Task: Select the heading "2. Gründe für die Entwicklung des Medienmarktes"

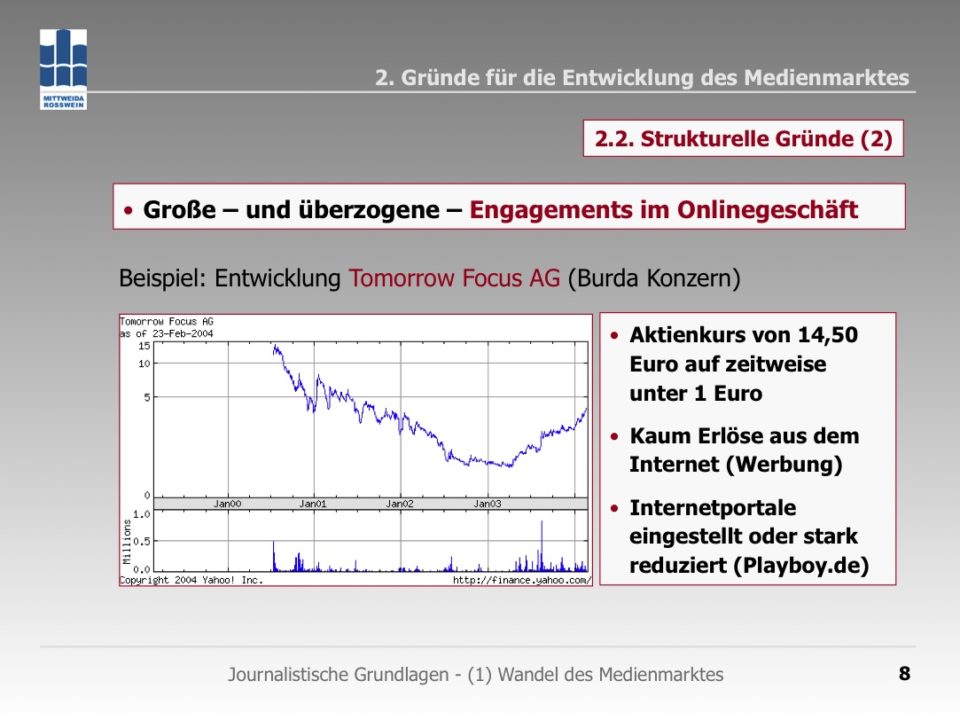Action: (x=642, y=78)
